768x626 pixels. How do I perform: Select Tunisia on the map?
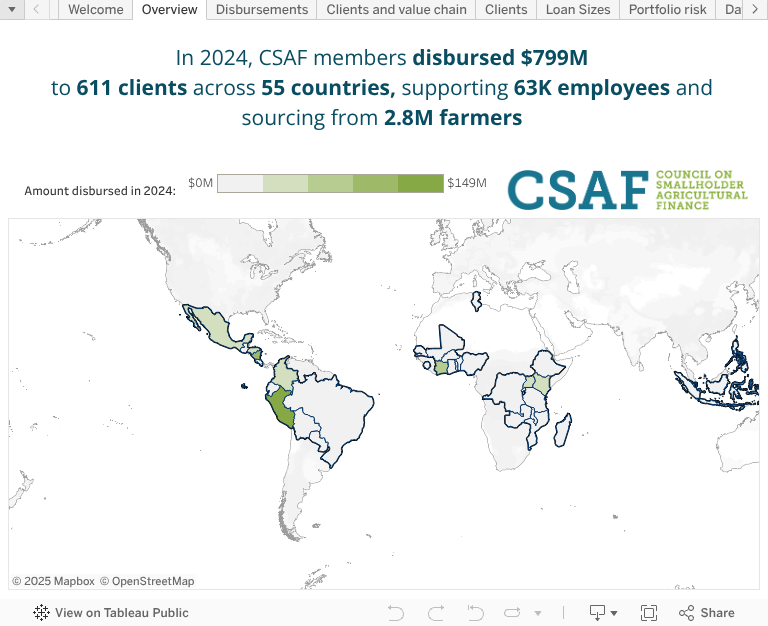click(476, 301)
